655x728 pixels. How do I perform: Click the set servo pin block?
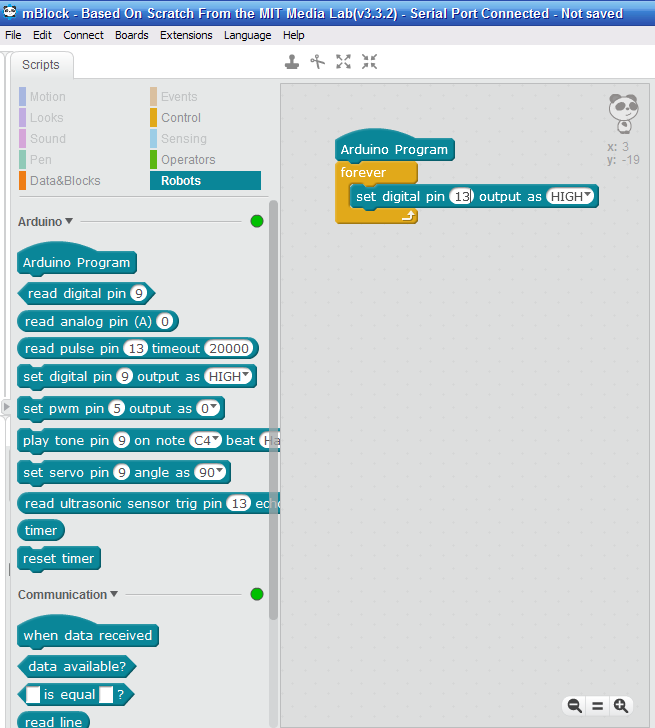[x=123, y=473]
